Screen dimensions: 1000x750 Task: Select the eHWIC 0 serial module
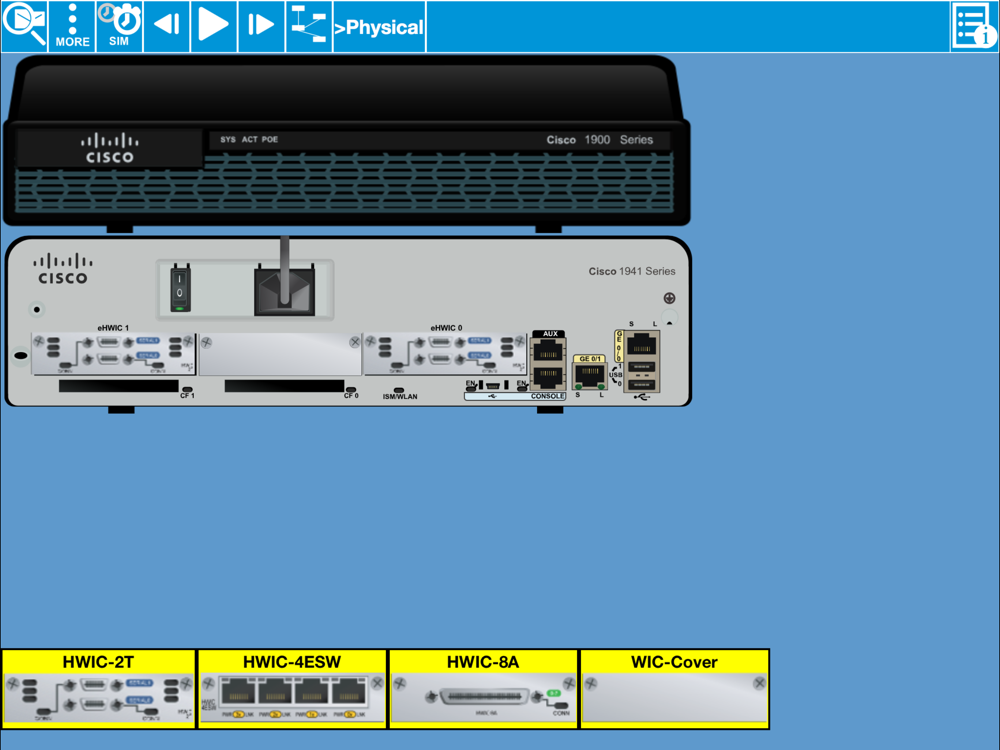pyautogui.click(x=445, y=354)
